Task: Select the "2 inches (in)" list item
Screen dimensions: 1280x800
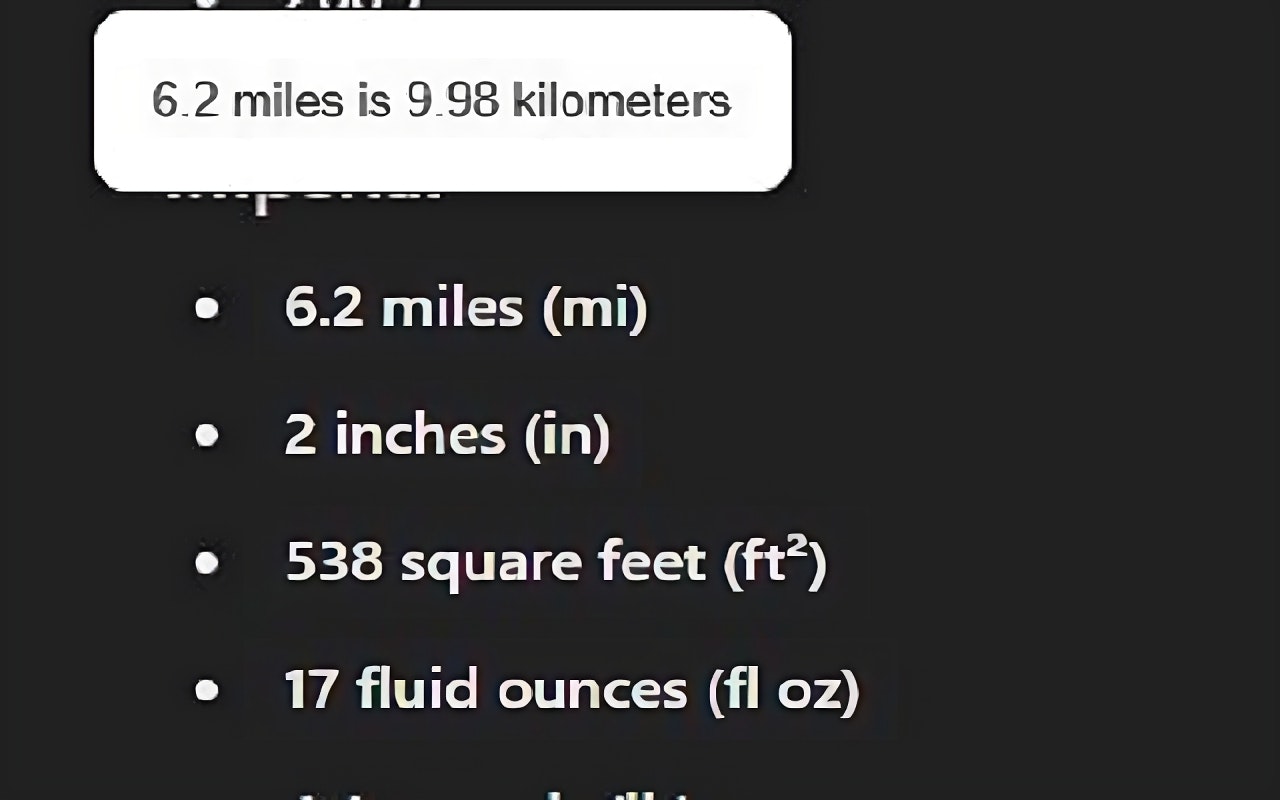Action: pyautogui.click(x=447, y=435)
